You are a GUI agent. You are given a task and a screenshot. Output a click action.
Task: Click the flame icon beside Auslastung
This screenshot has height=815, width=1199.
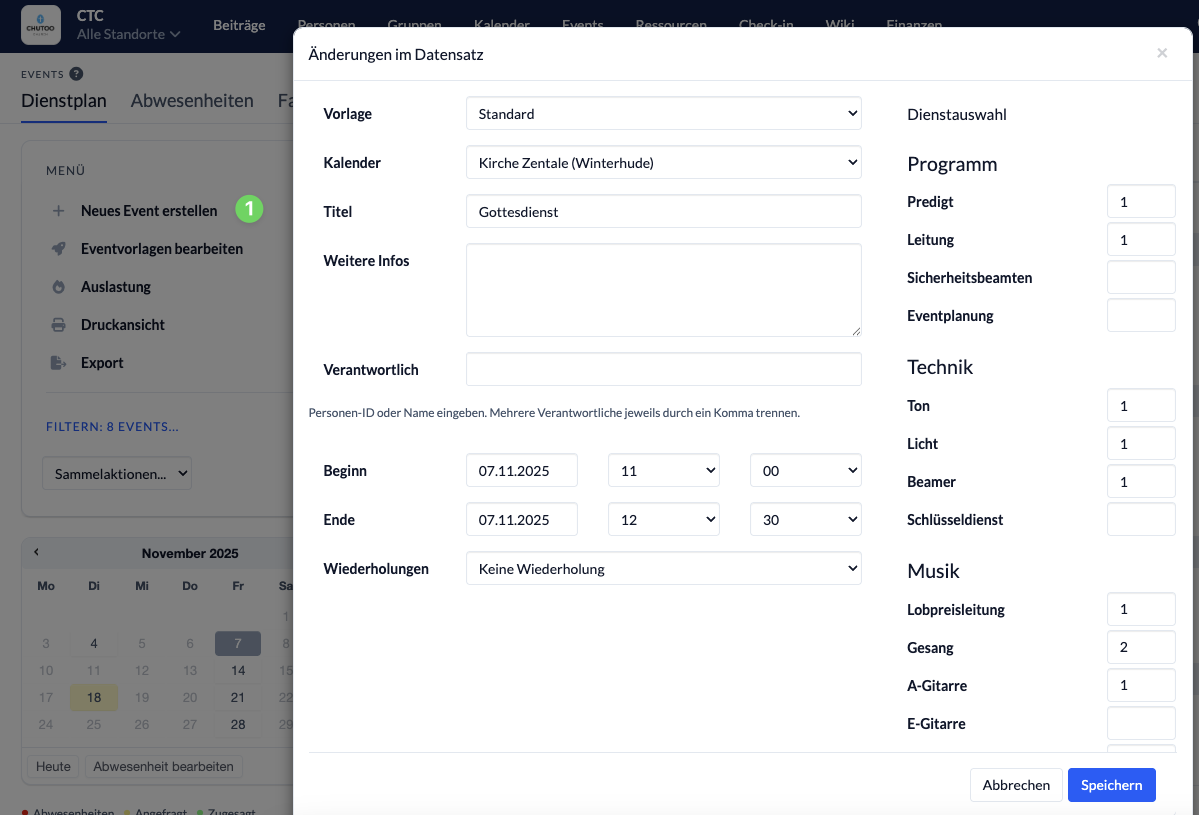coord(59,287)
